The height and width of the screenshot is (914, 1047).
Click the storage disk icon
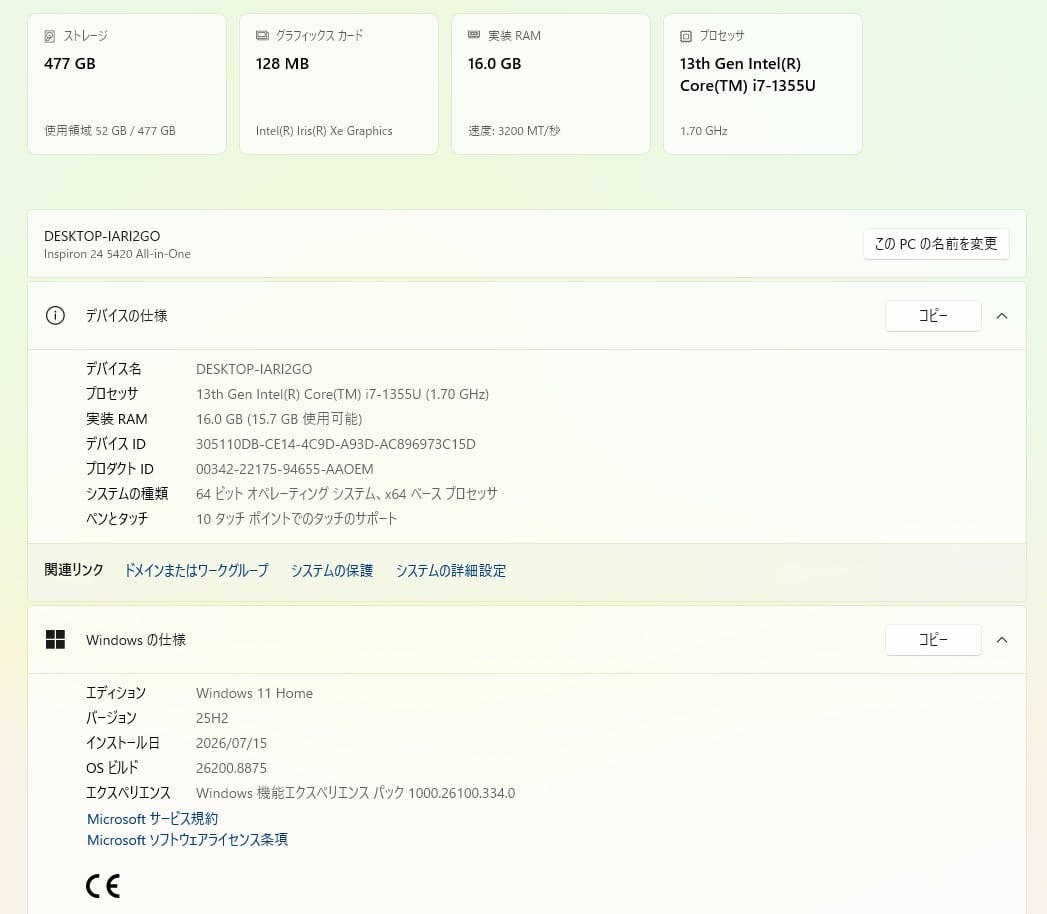tap(49, 36)
